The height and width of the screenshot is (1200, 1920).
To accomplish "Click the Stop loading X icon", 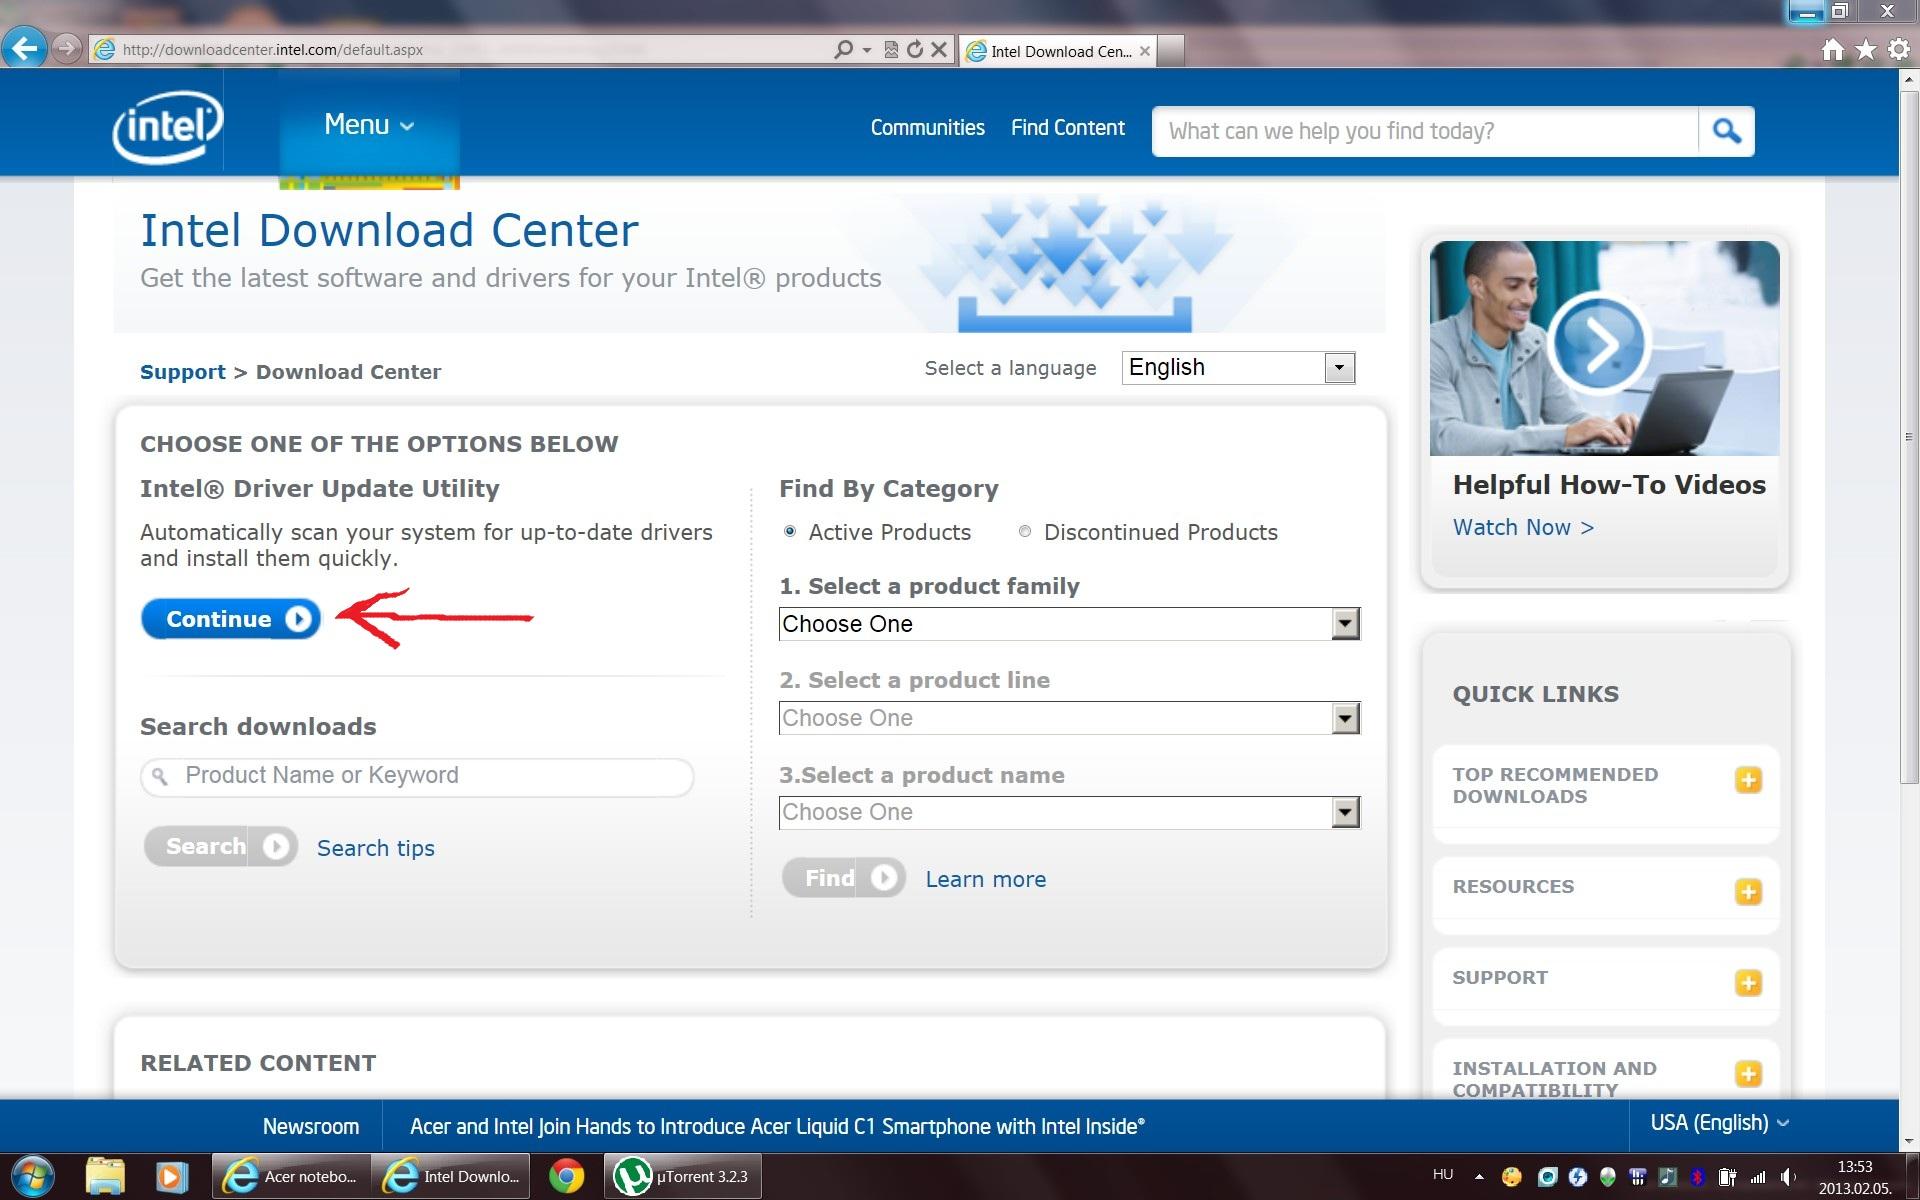I will 939,49.
